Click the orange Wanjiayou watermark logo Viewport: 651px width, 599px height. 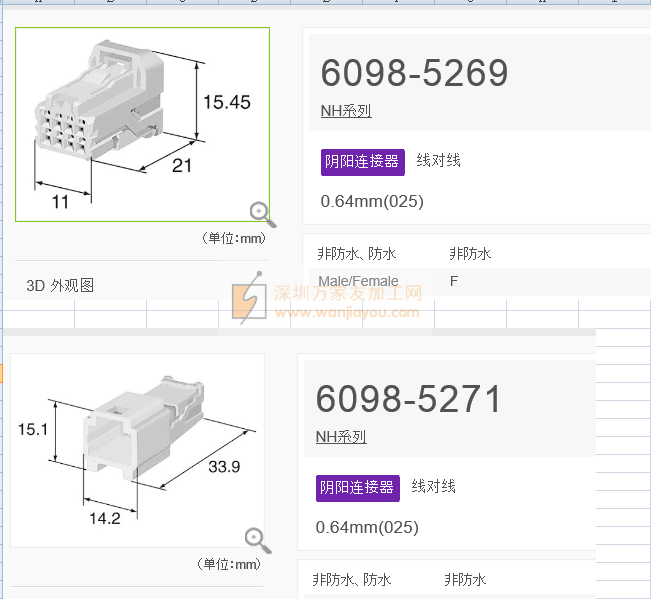tap(244, 303)
